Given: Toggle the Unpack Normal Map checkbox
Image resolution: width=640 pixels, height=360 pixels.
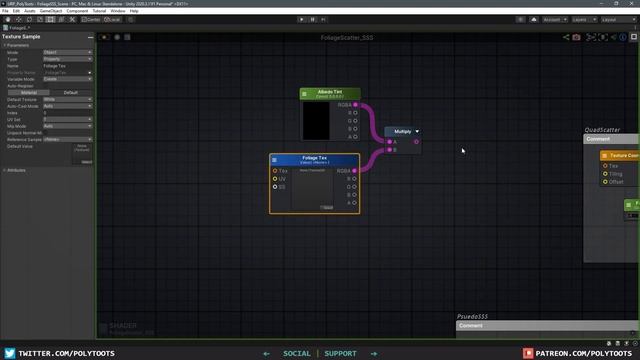Looking at the screenshot, I should (x=45, y=133).
